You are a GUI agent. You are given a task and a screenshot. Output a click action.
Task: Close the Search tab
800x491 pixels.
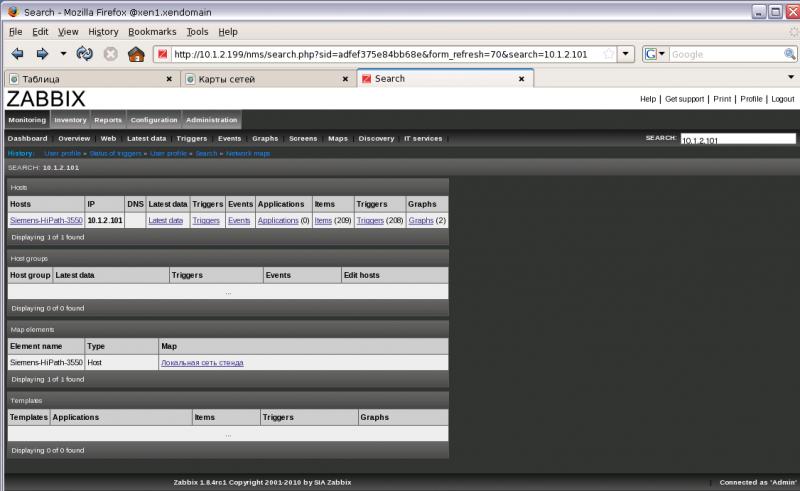point(521,79)
